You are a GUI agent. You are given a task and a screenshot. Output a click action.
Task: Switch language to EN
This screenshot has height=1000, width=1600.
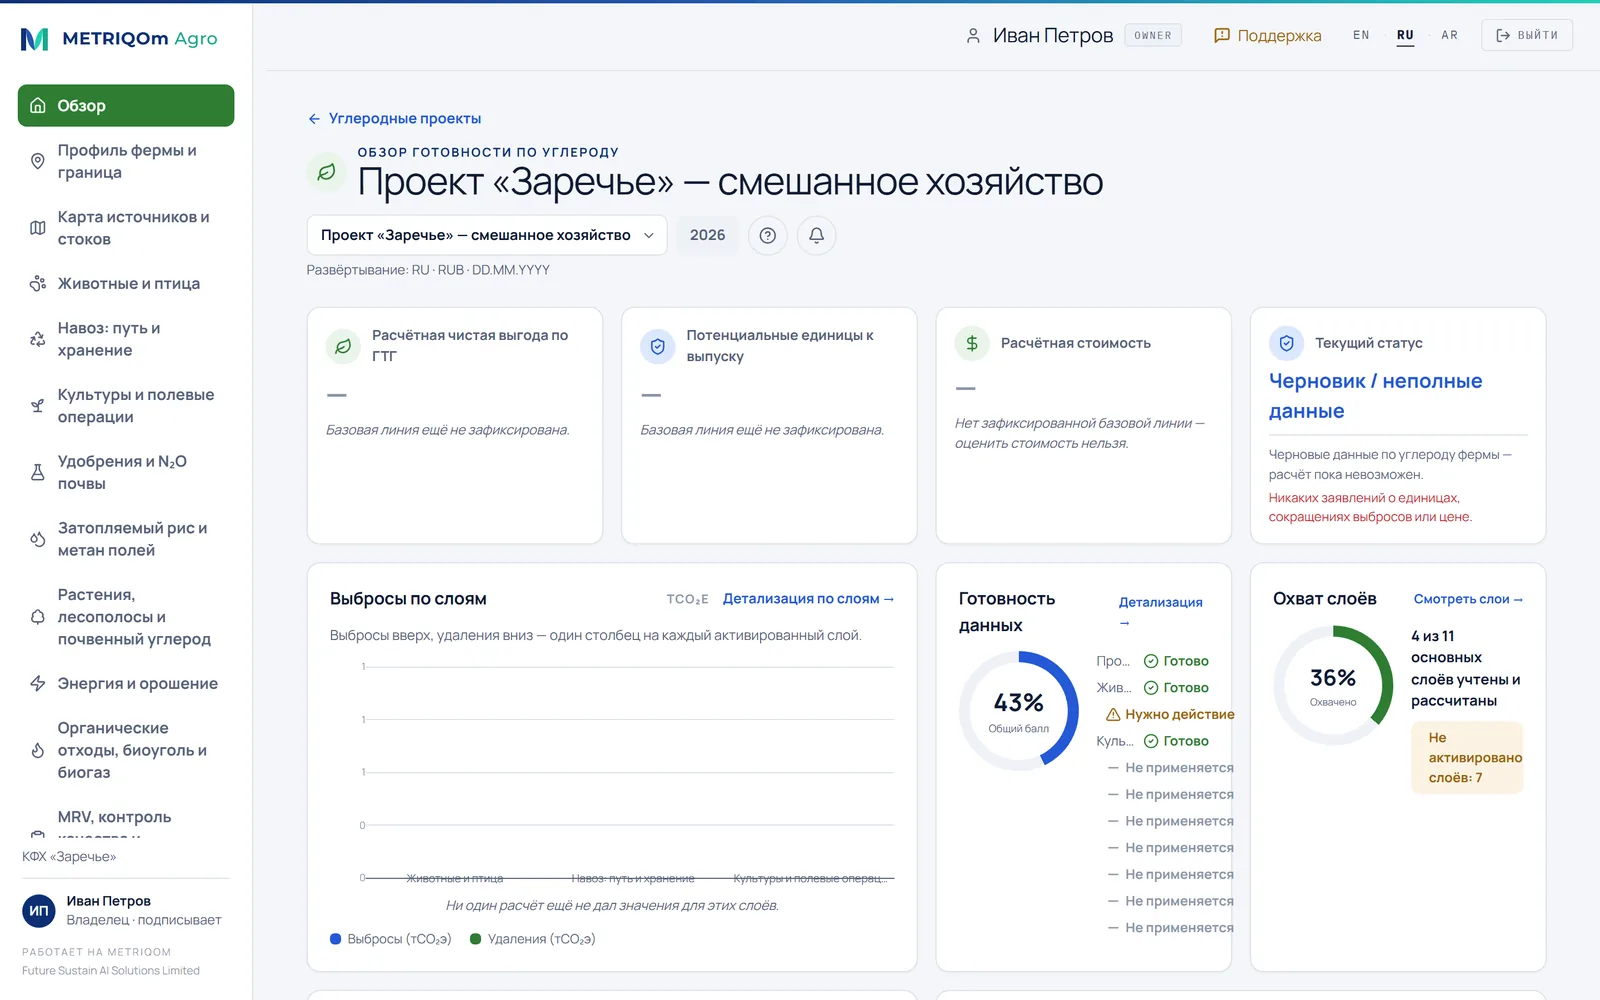(x=1361, y=35)
